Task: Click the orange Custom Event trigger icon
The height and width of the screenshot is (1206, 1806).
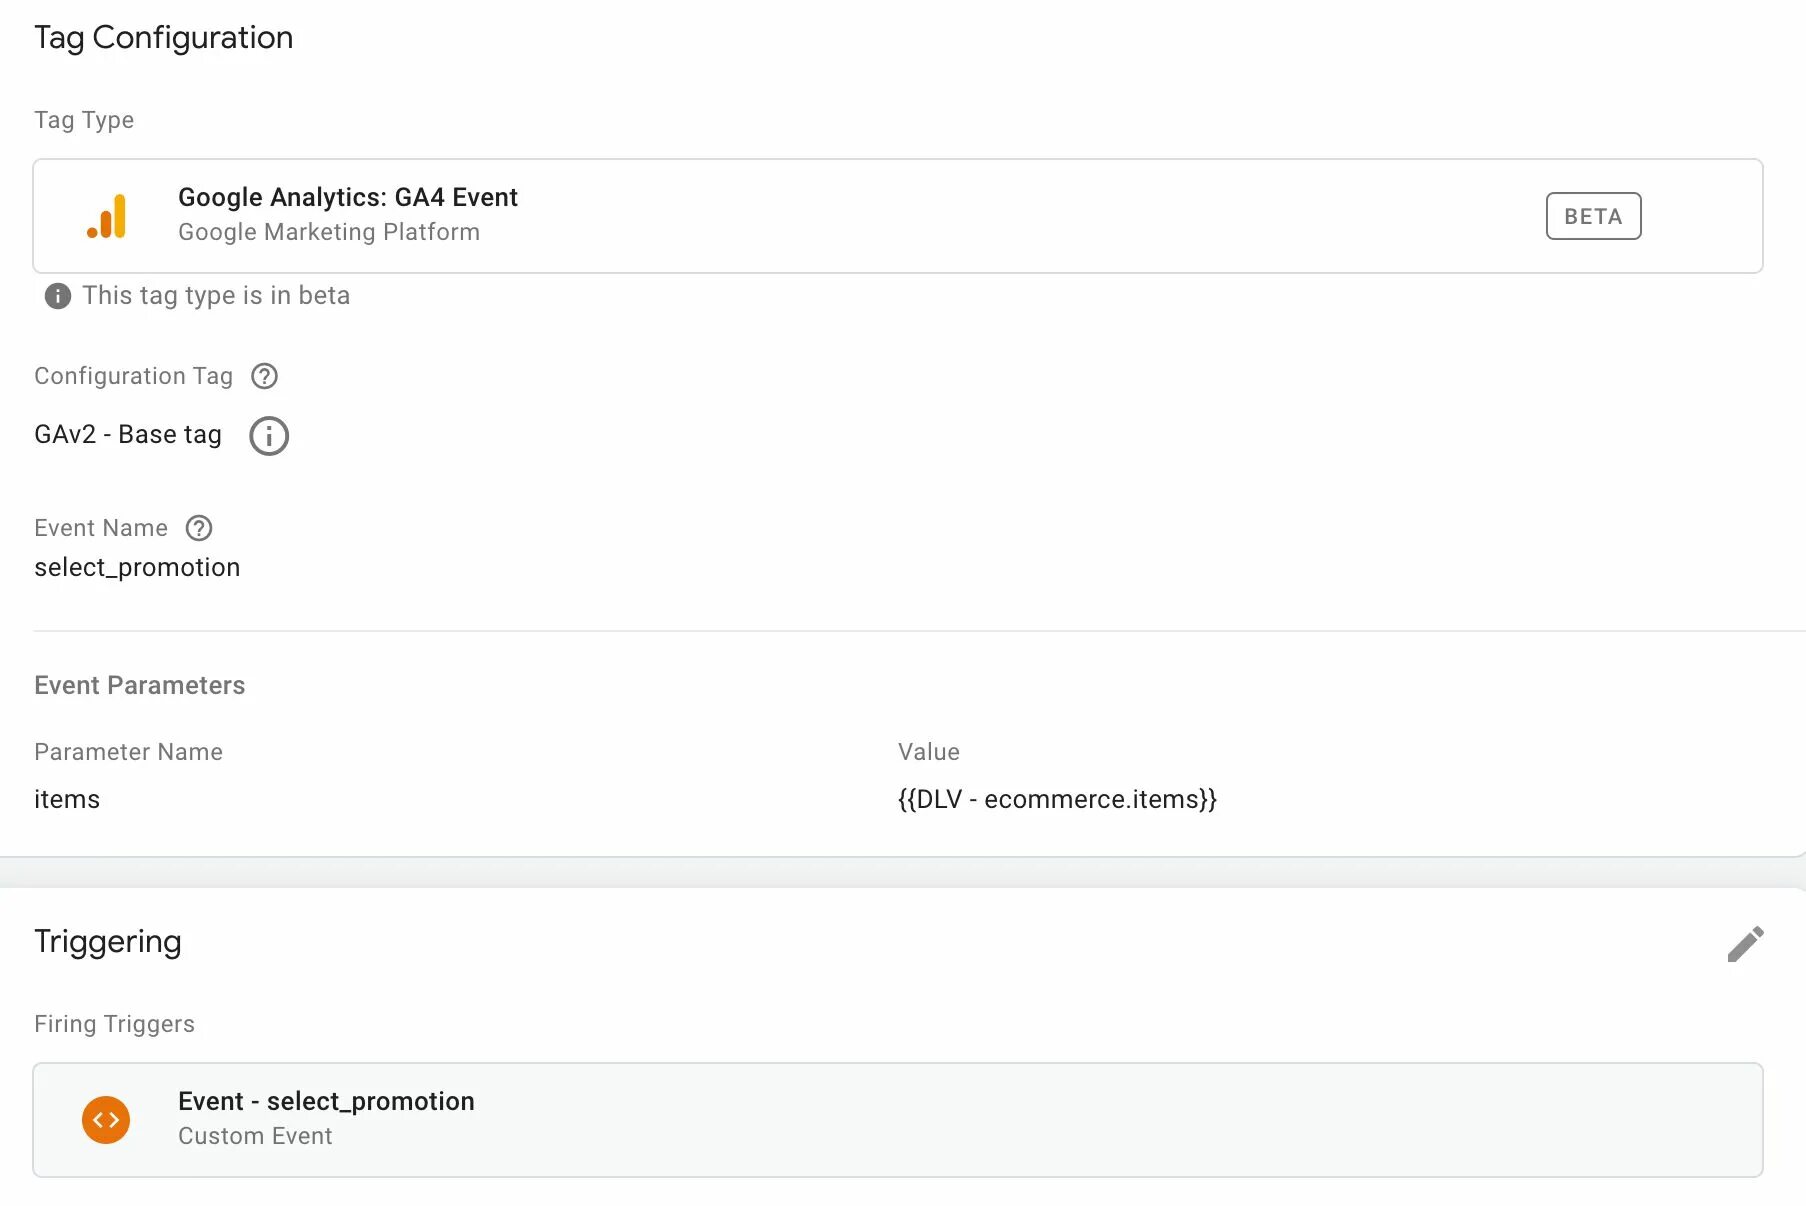Action: pos(106,1120)
